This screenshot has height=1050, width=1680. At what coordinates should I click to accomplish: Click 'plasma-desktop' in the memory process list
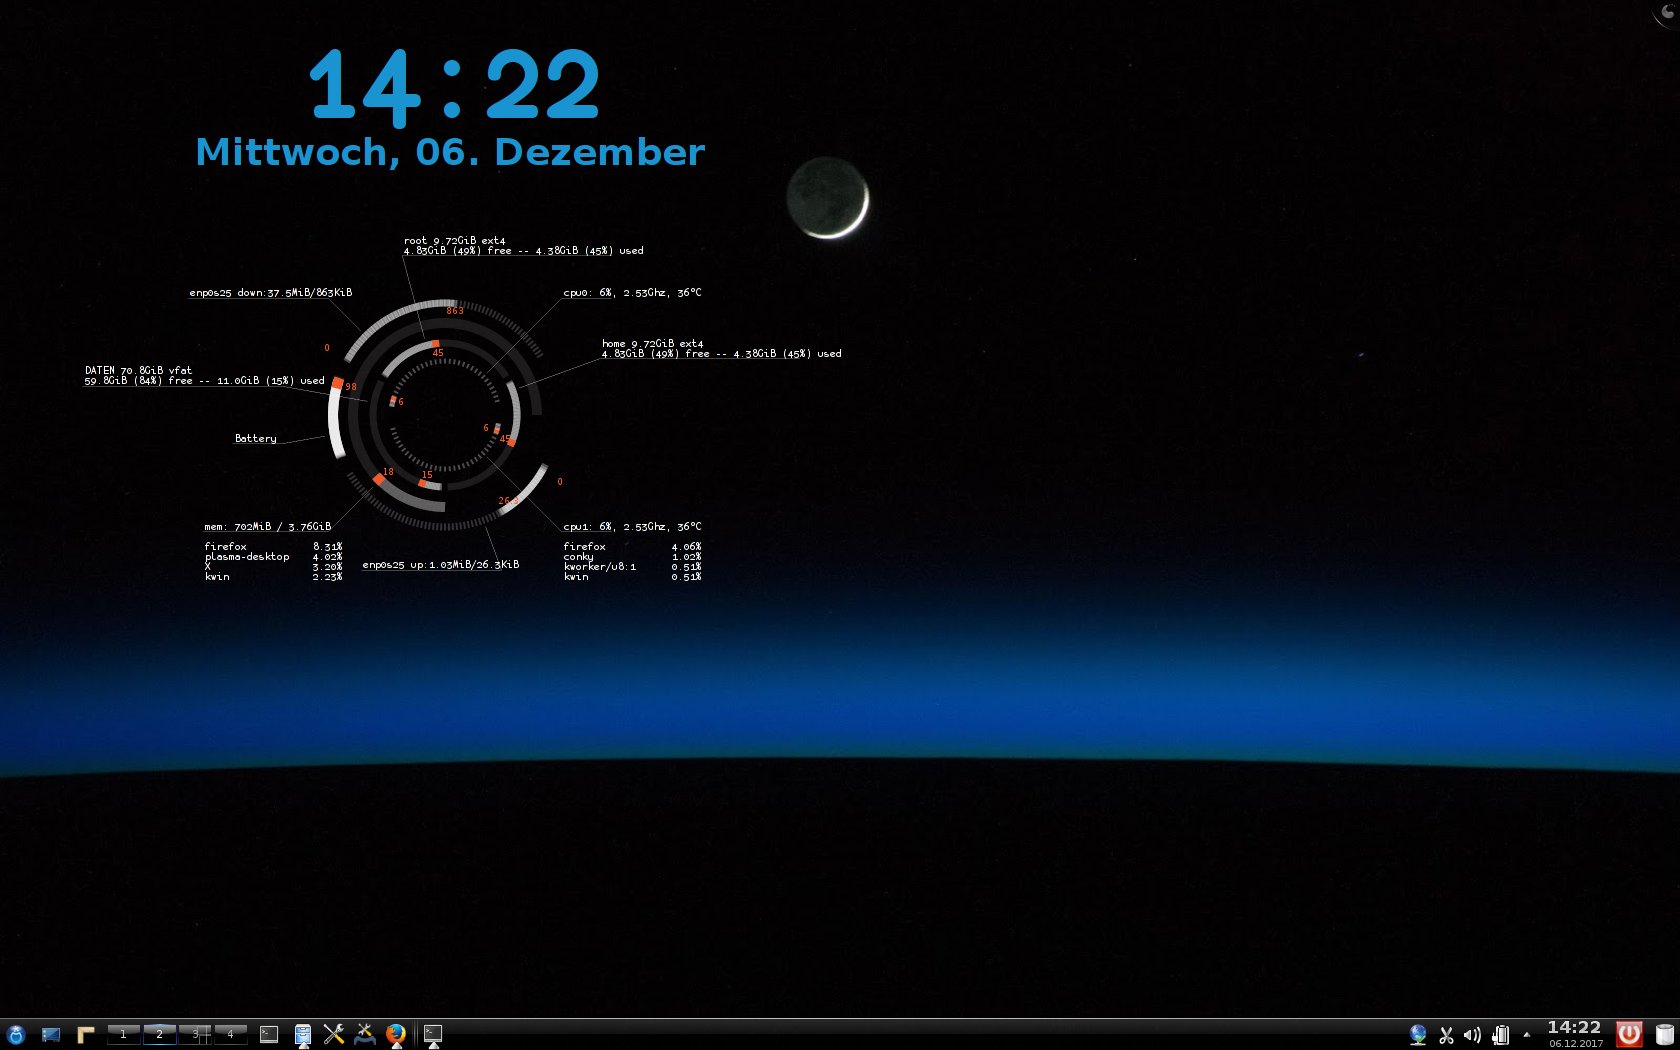[x=247, y=557]
